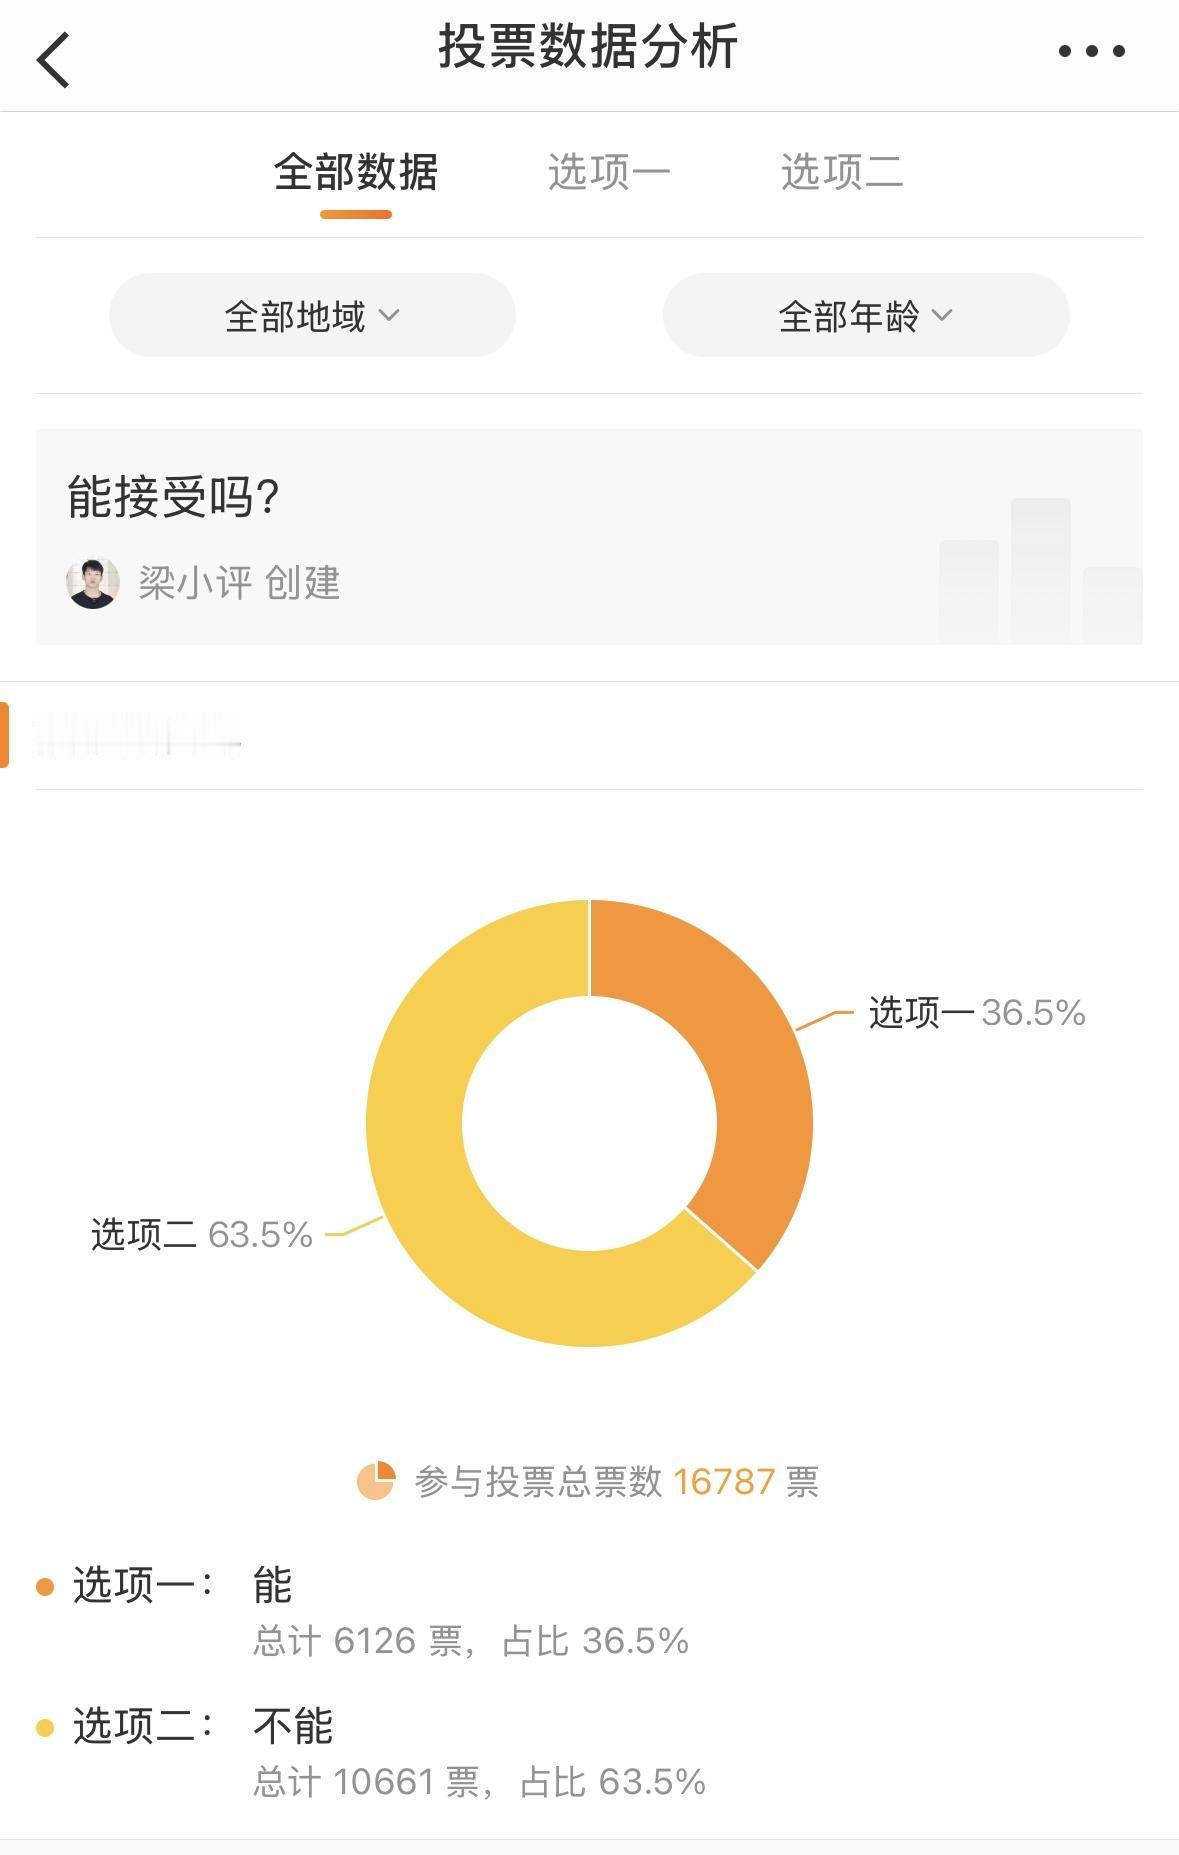Click the chevron next to 全部年龄
The height and width of the screenshot is (1855, 1179).
pos(942,316)
